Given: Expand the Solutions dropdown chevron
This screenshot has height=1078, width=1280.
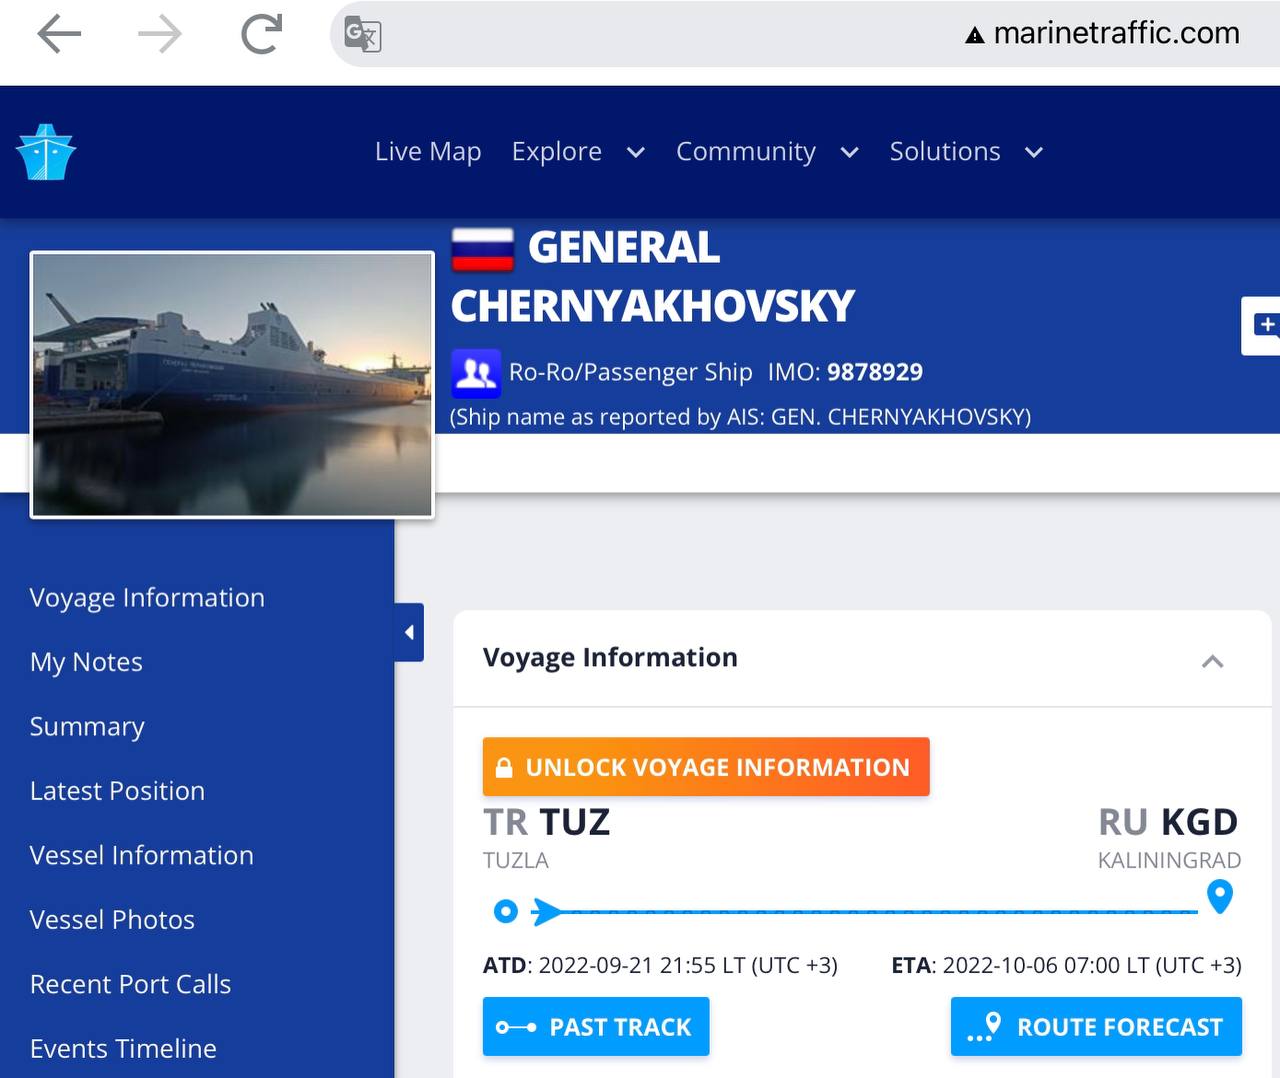Looking at the screenshot, I should click(1034, 152).
